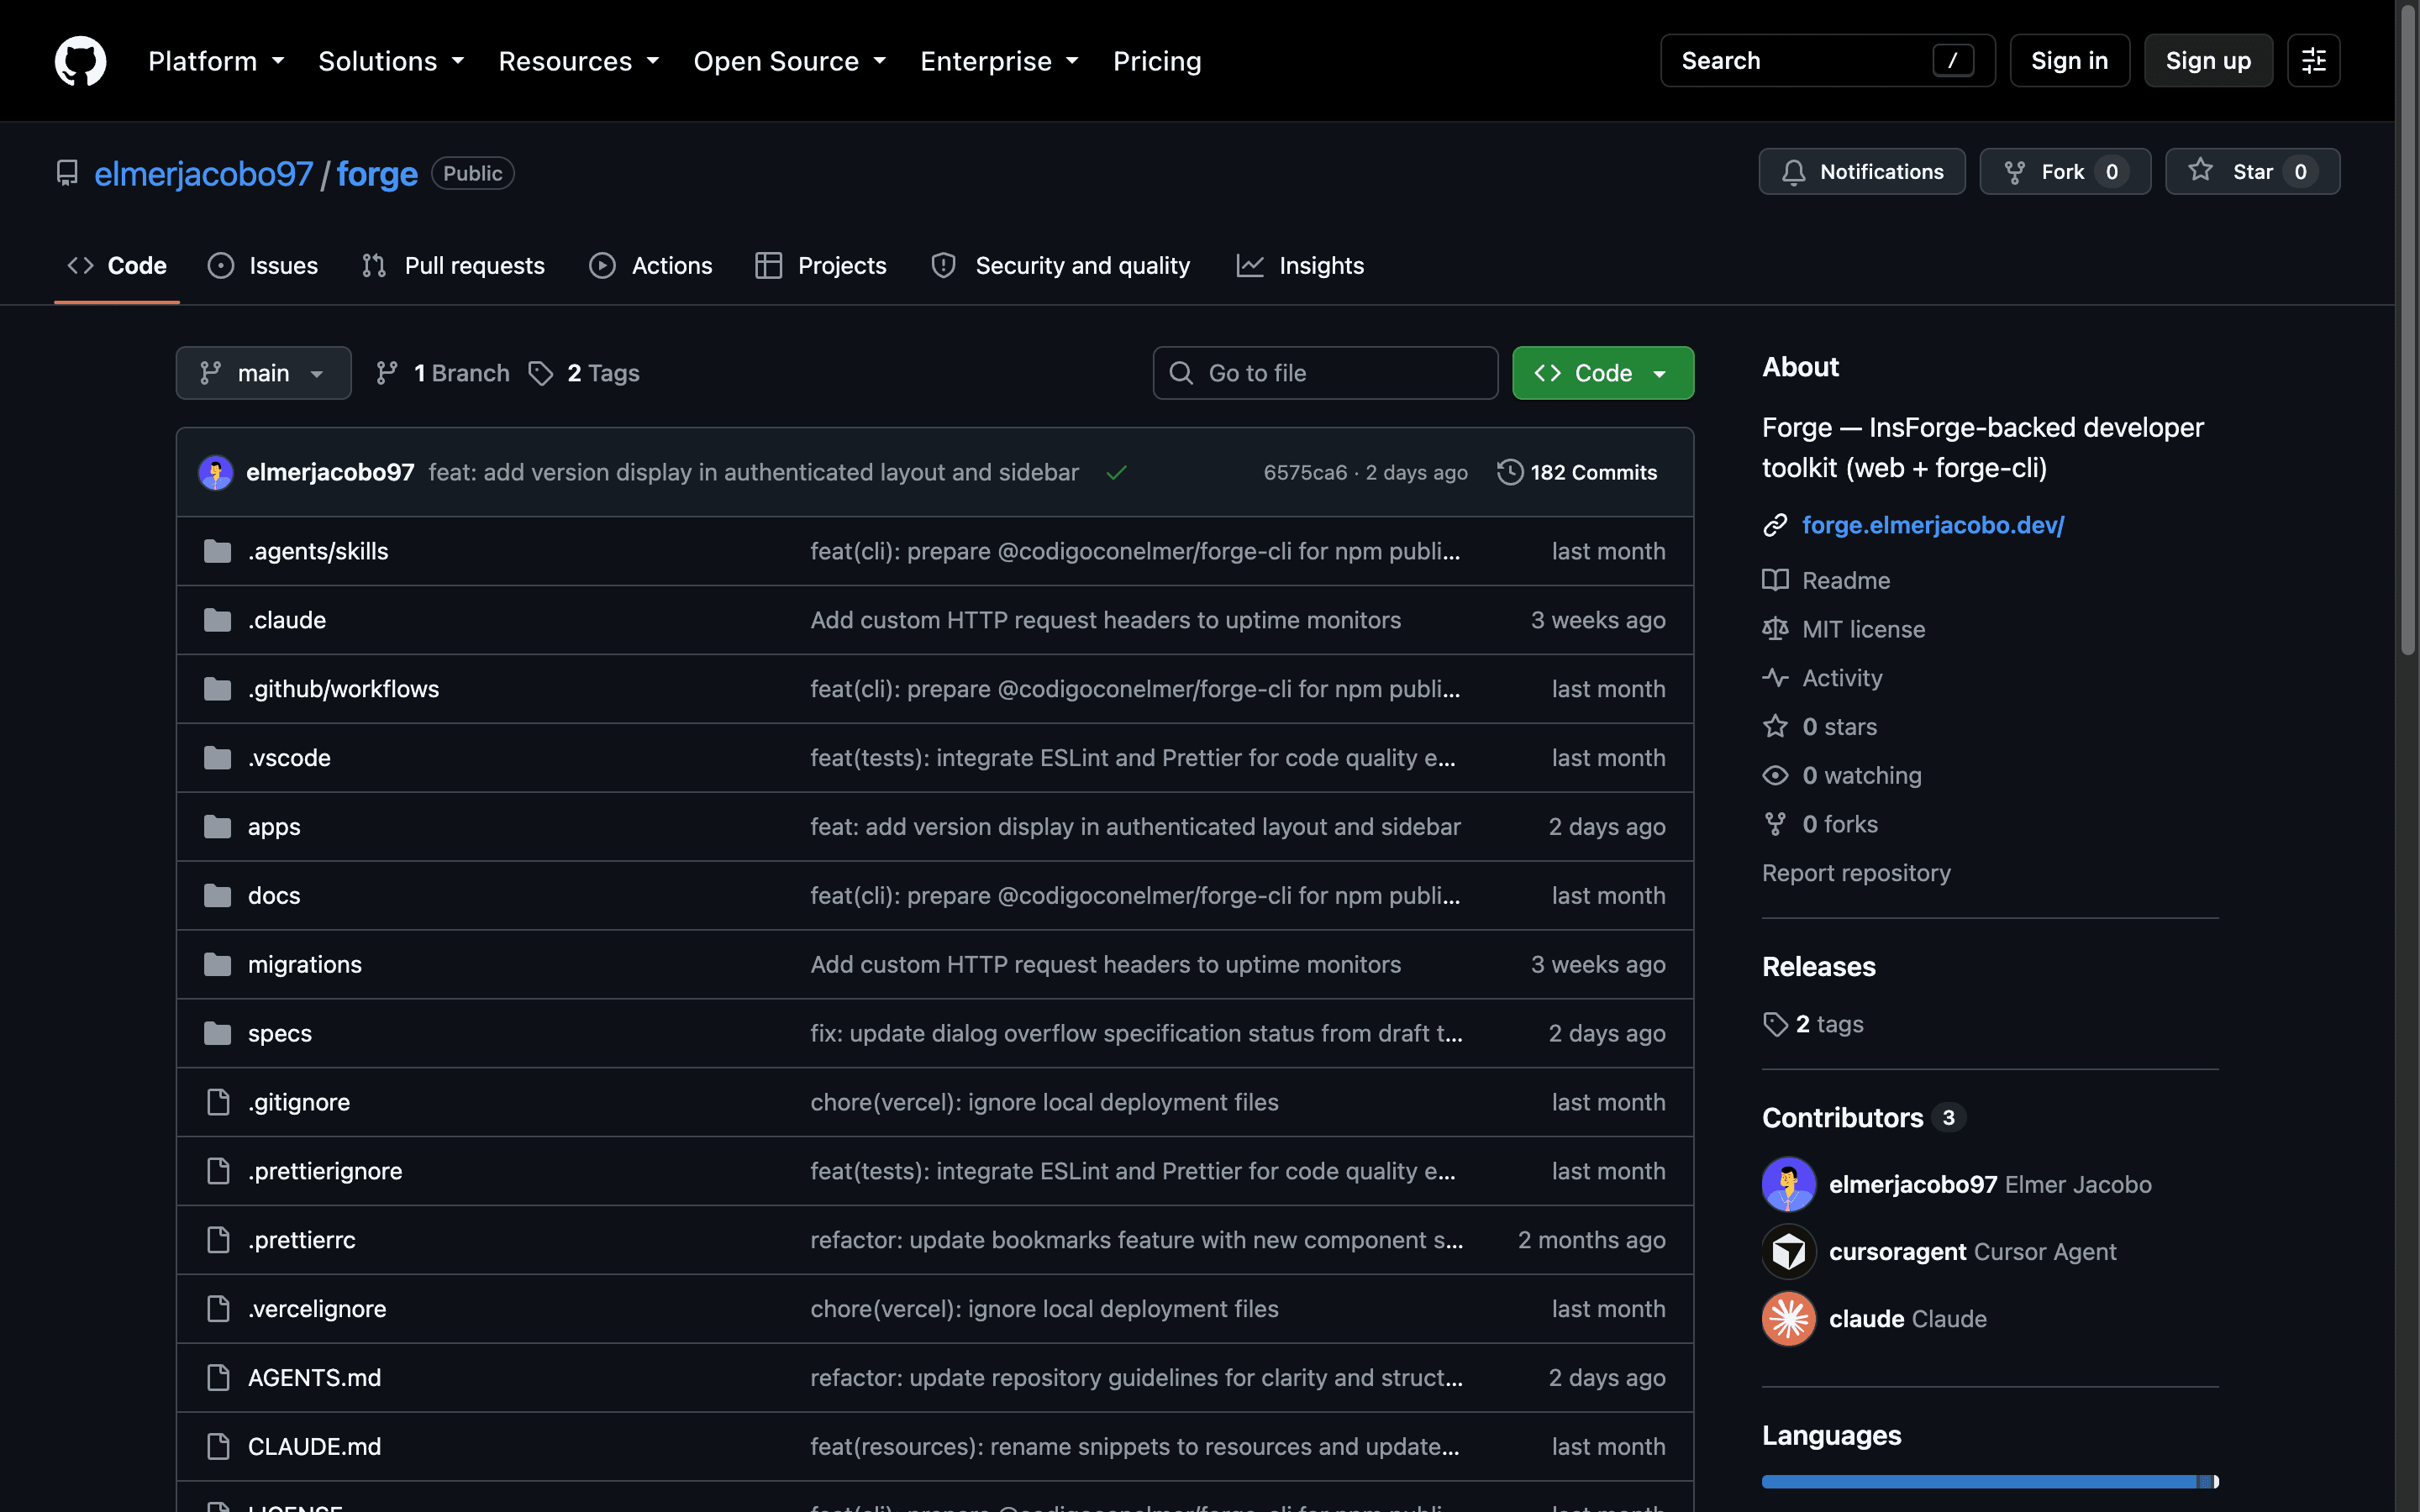2420x1512 pixels.
Task: Select the Code tab
Action: pos(117,266)
